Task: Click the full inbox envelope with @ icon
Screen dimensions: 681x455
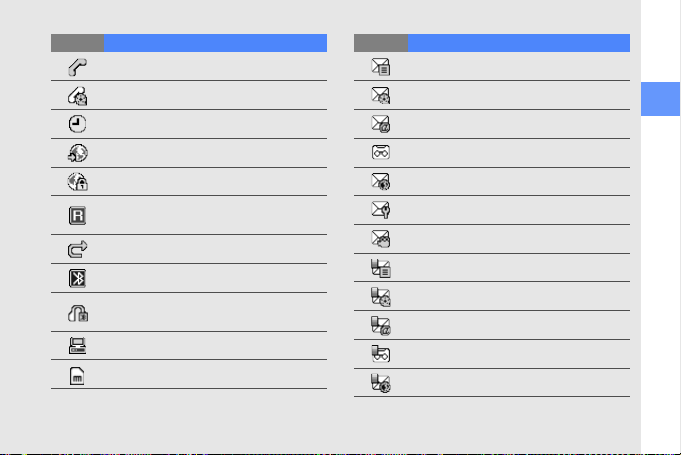Action: [x=381, y=326]
